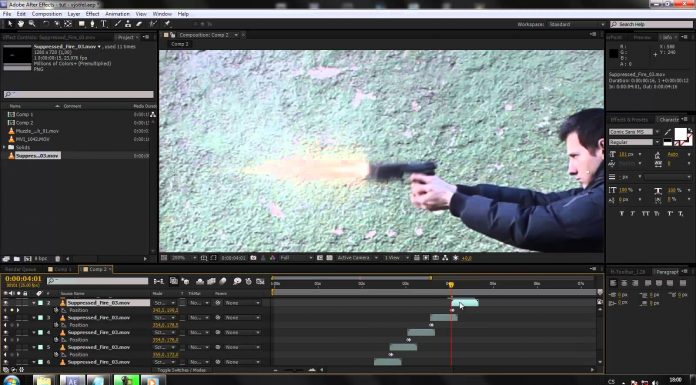696x385 pixels.
Task: Expand the Solids folder in Project panel
Action: pyautogui.click(x=4, y=147)
